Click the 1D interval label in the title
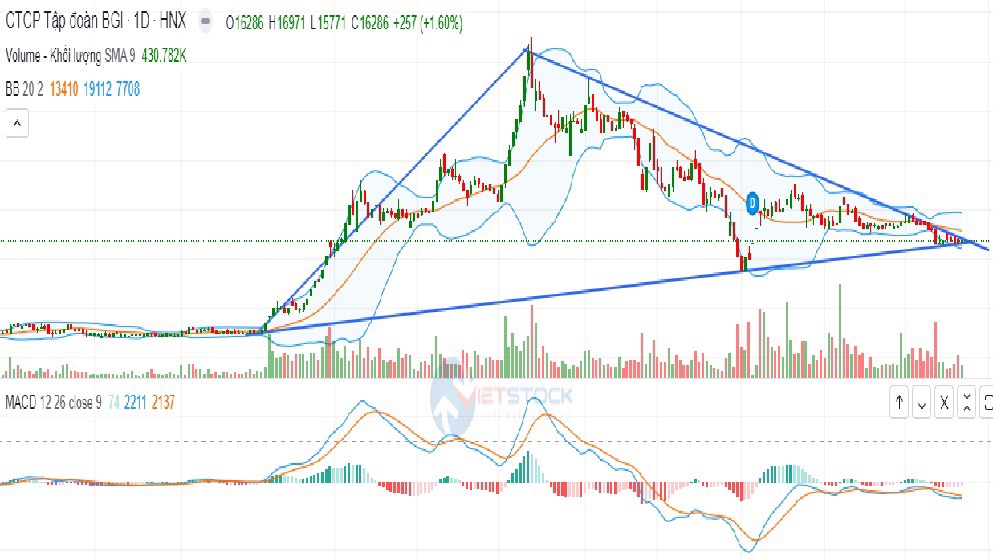Viewport: 993px width, 559px height. [x=141, y=22]
